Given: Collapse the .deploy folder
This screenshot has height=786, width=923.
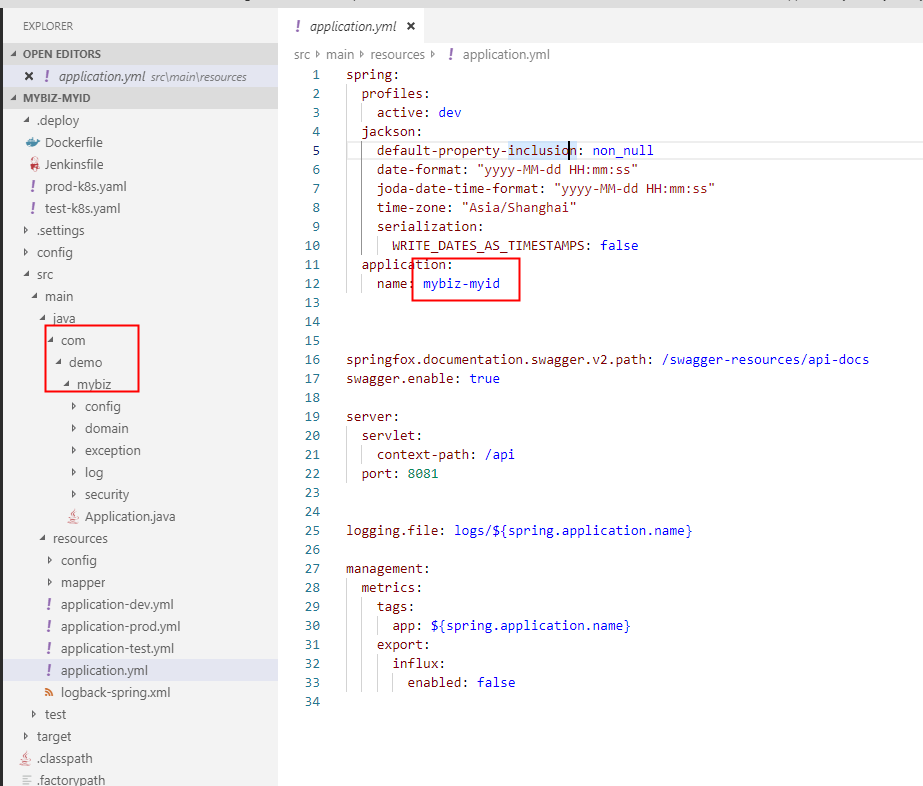Looking at the screenshot, I should click(x=26, y=120).
